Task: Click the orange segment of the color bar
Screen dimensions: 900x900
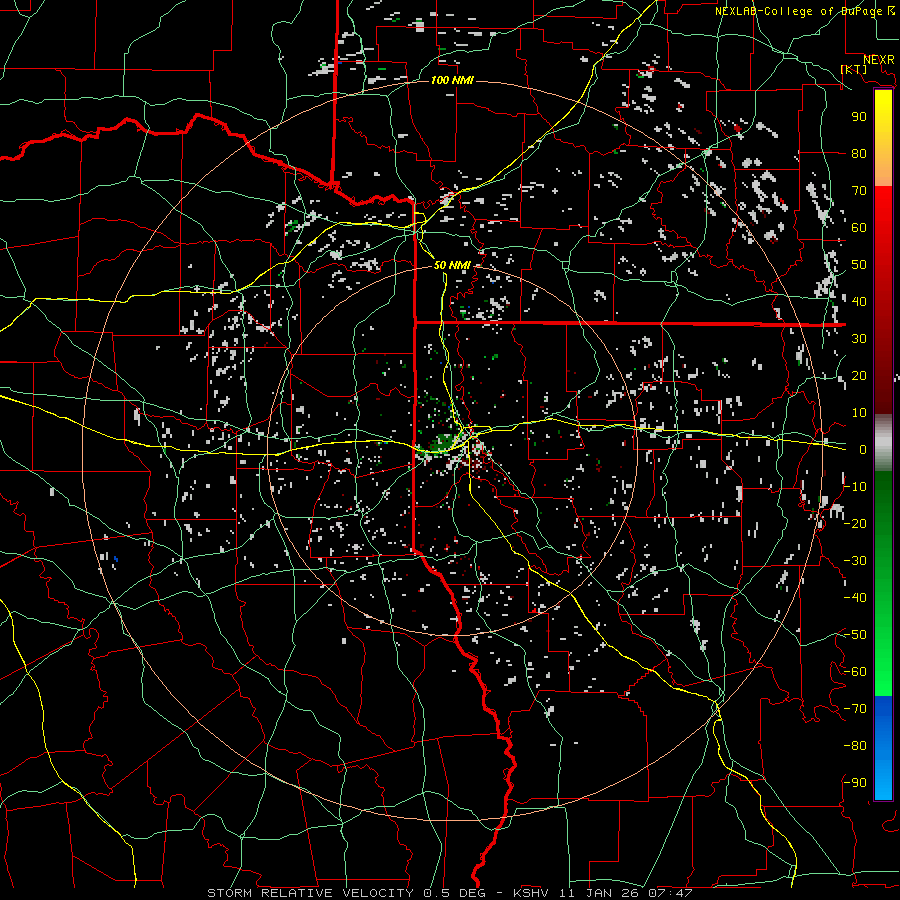Action: 883,170
